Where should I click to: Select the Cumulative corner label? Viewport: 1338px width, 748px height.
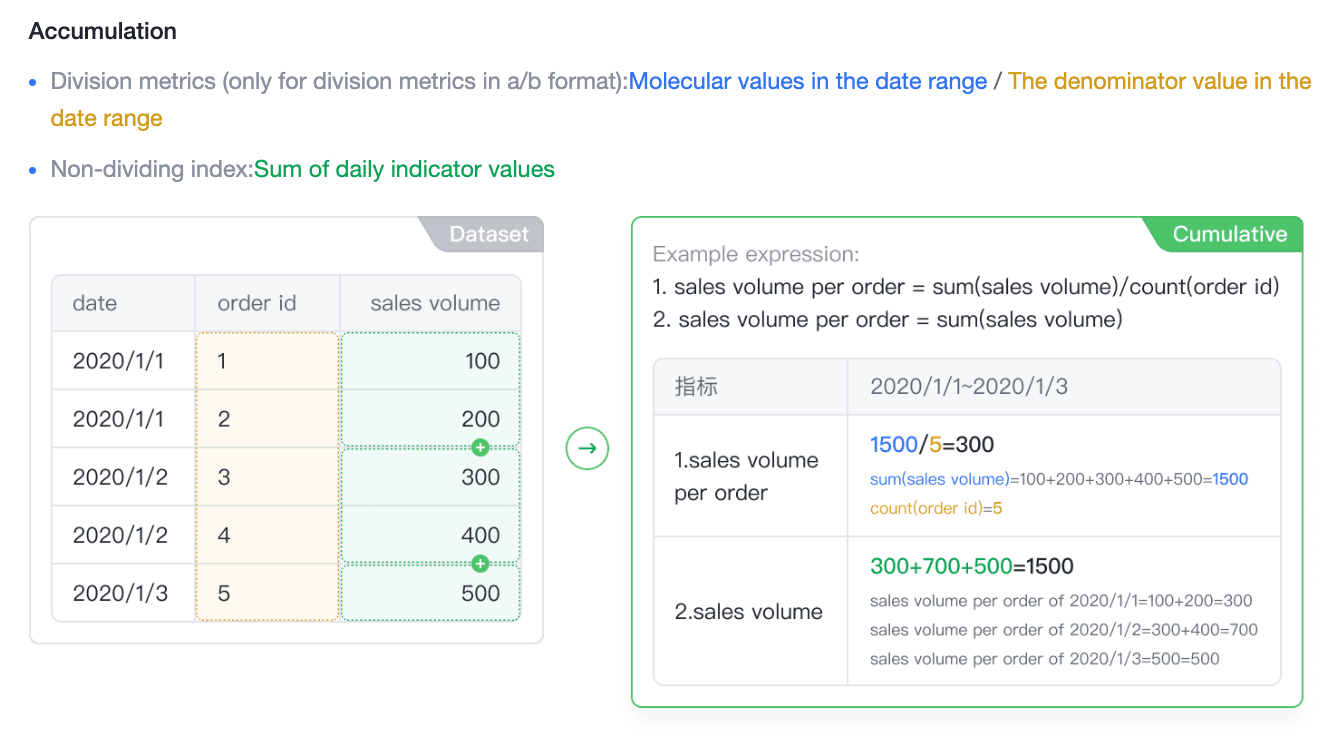(1229, 234)
